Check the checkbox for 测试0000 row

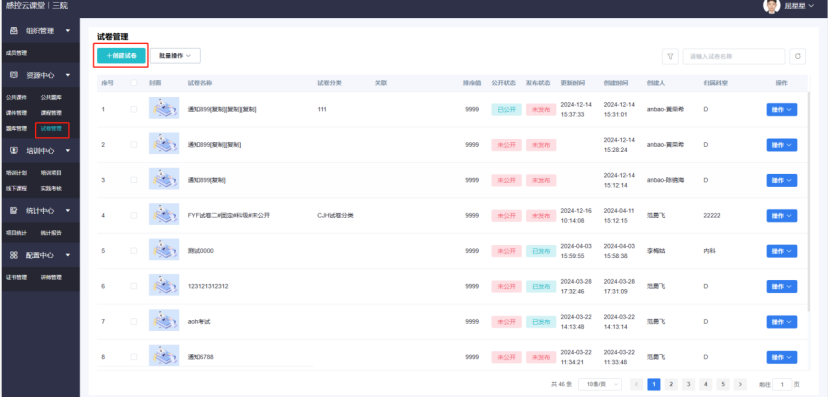[134, 251]
